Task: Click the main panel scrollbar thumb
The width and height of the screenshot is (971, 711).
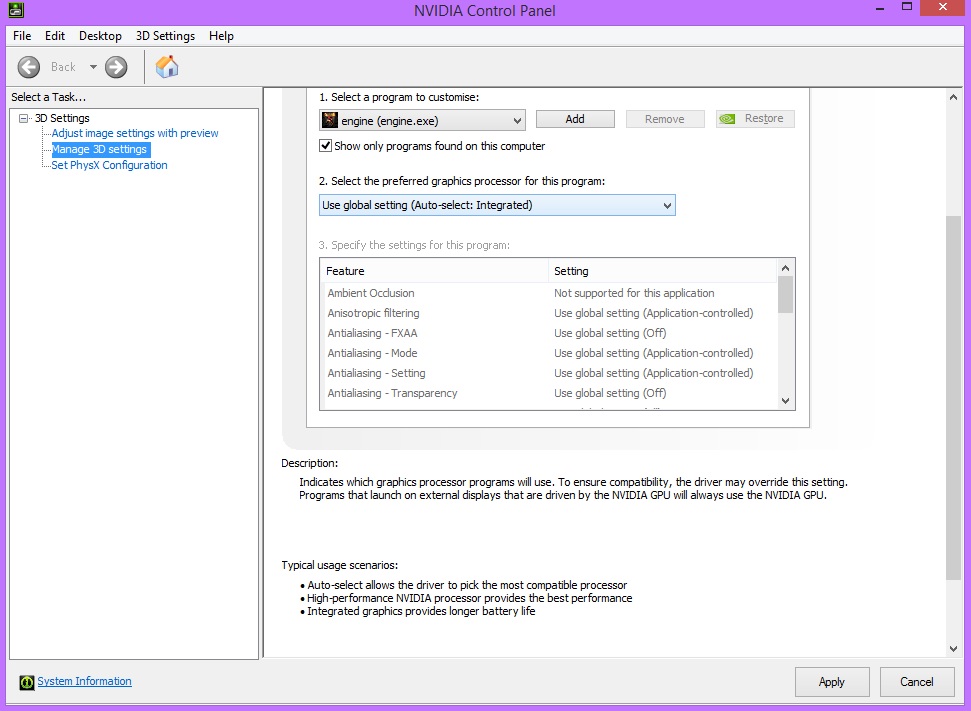Action: [953, 398]
